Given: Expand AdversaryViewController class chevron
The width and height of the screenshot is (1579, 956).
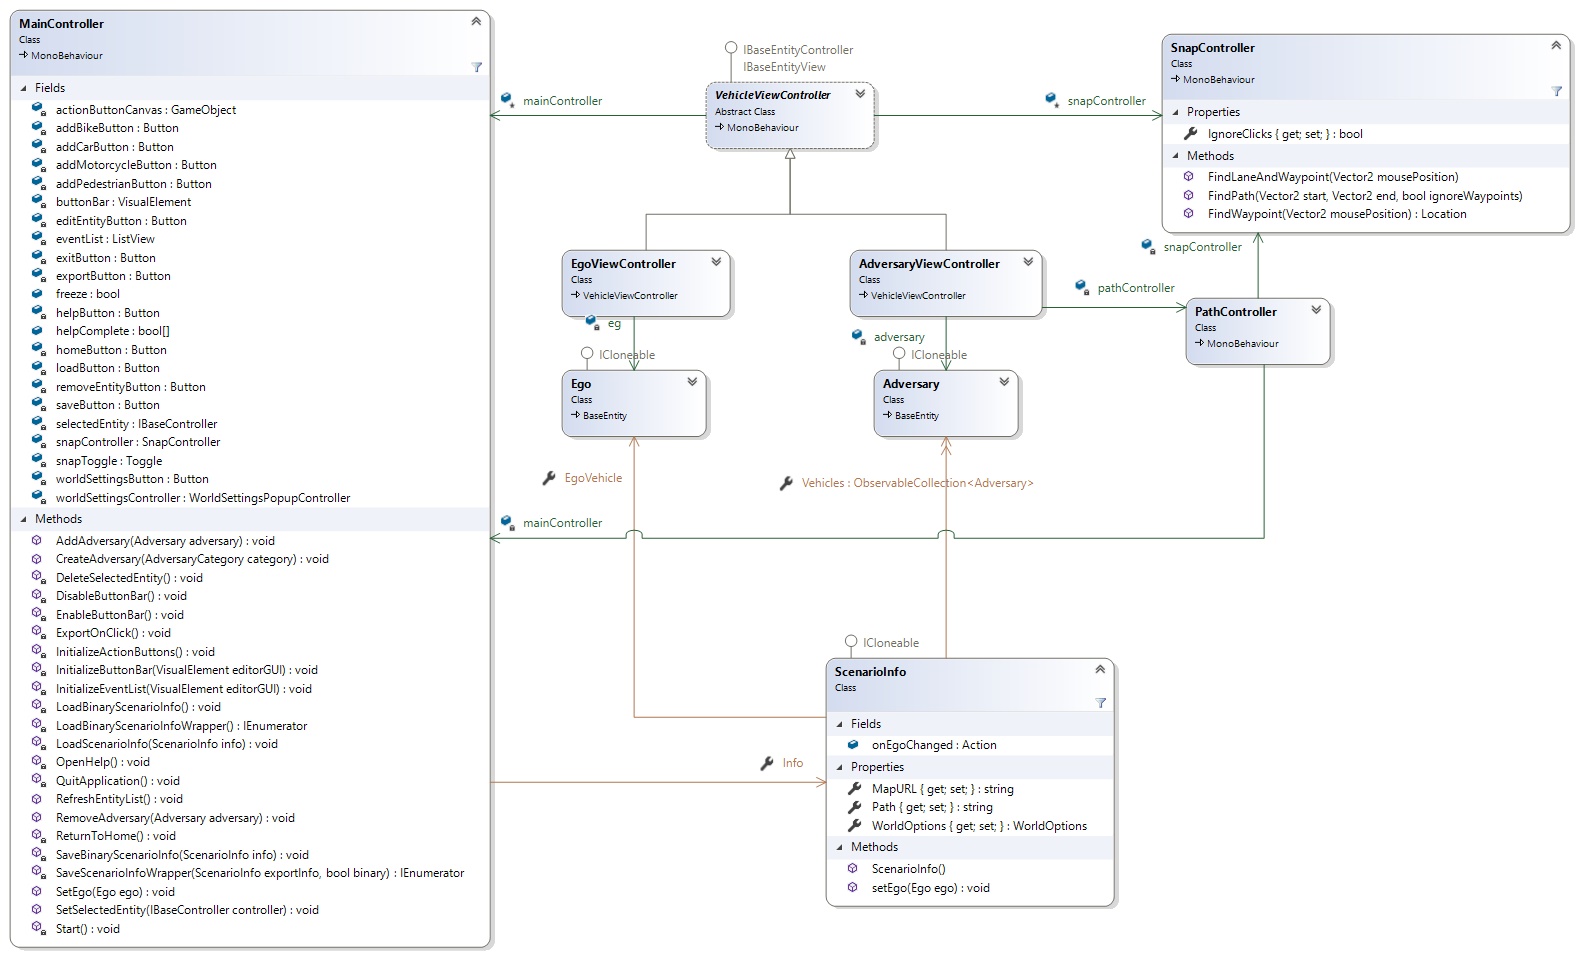Looking at the screenshot, I should point(1028,262).
